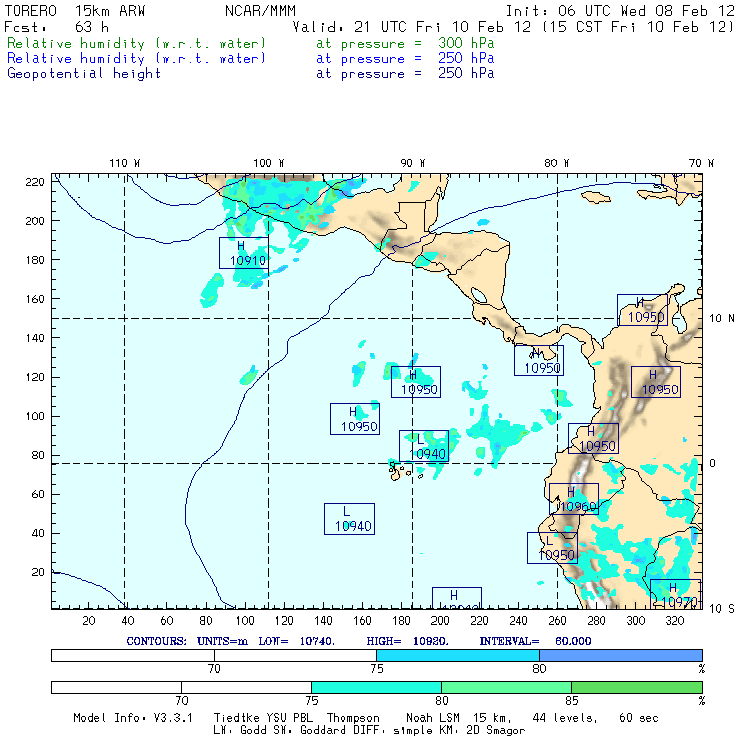Click the '110 W' longitude label
Image resolution: width=740 pixels, height=740 pixels.
tap(125, 163)
